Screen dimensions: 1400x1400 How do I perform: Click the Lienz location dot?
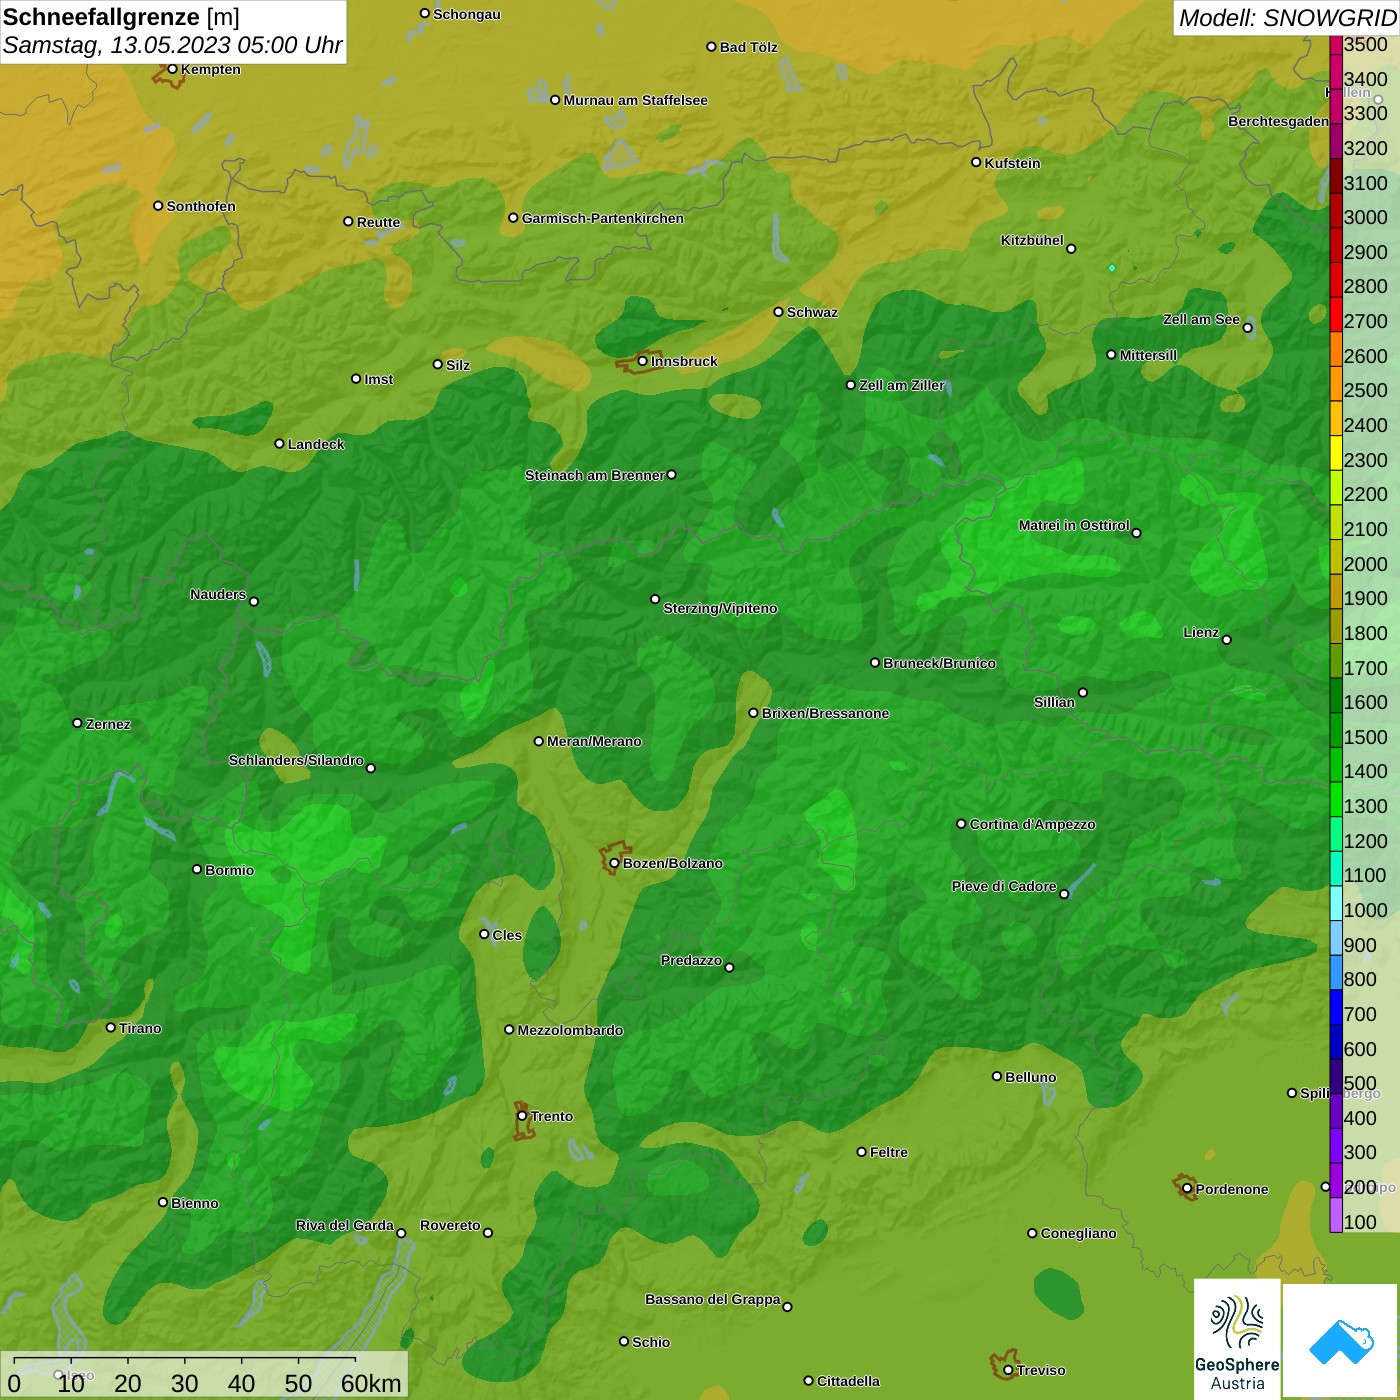tap(1227, 639)
